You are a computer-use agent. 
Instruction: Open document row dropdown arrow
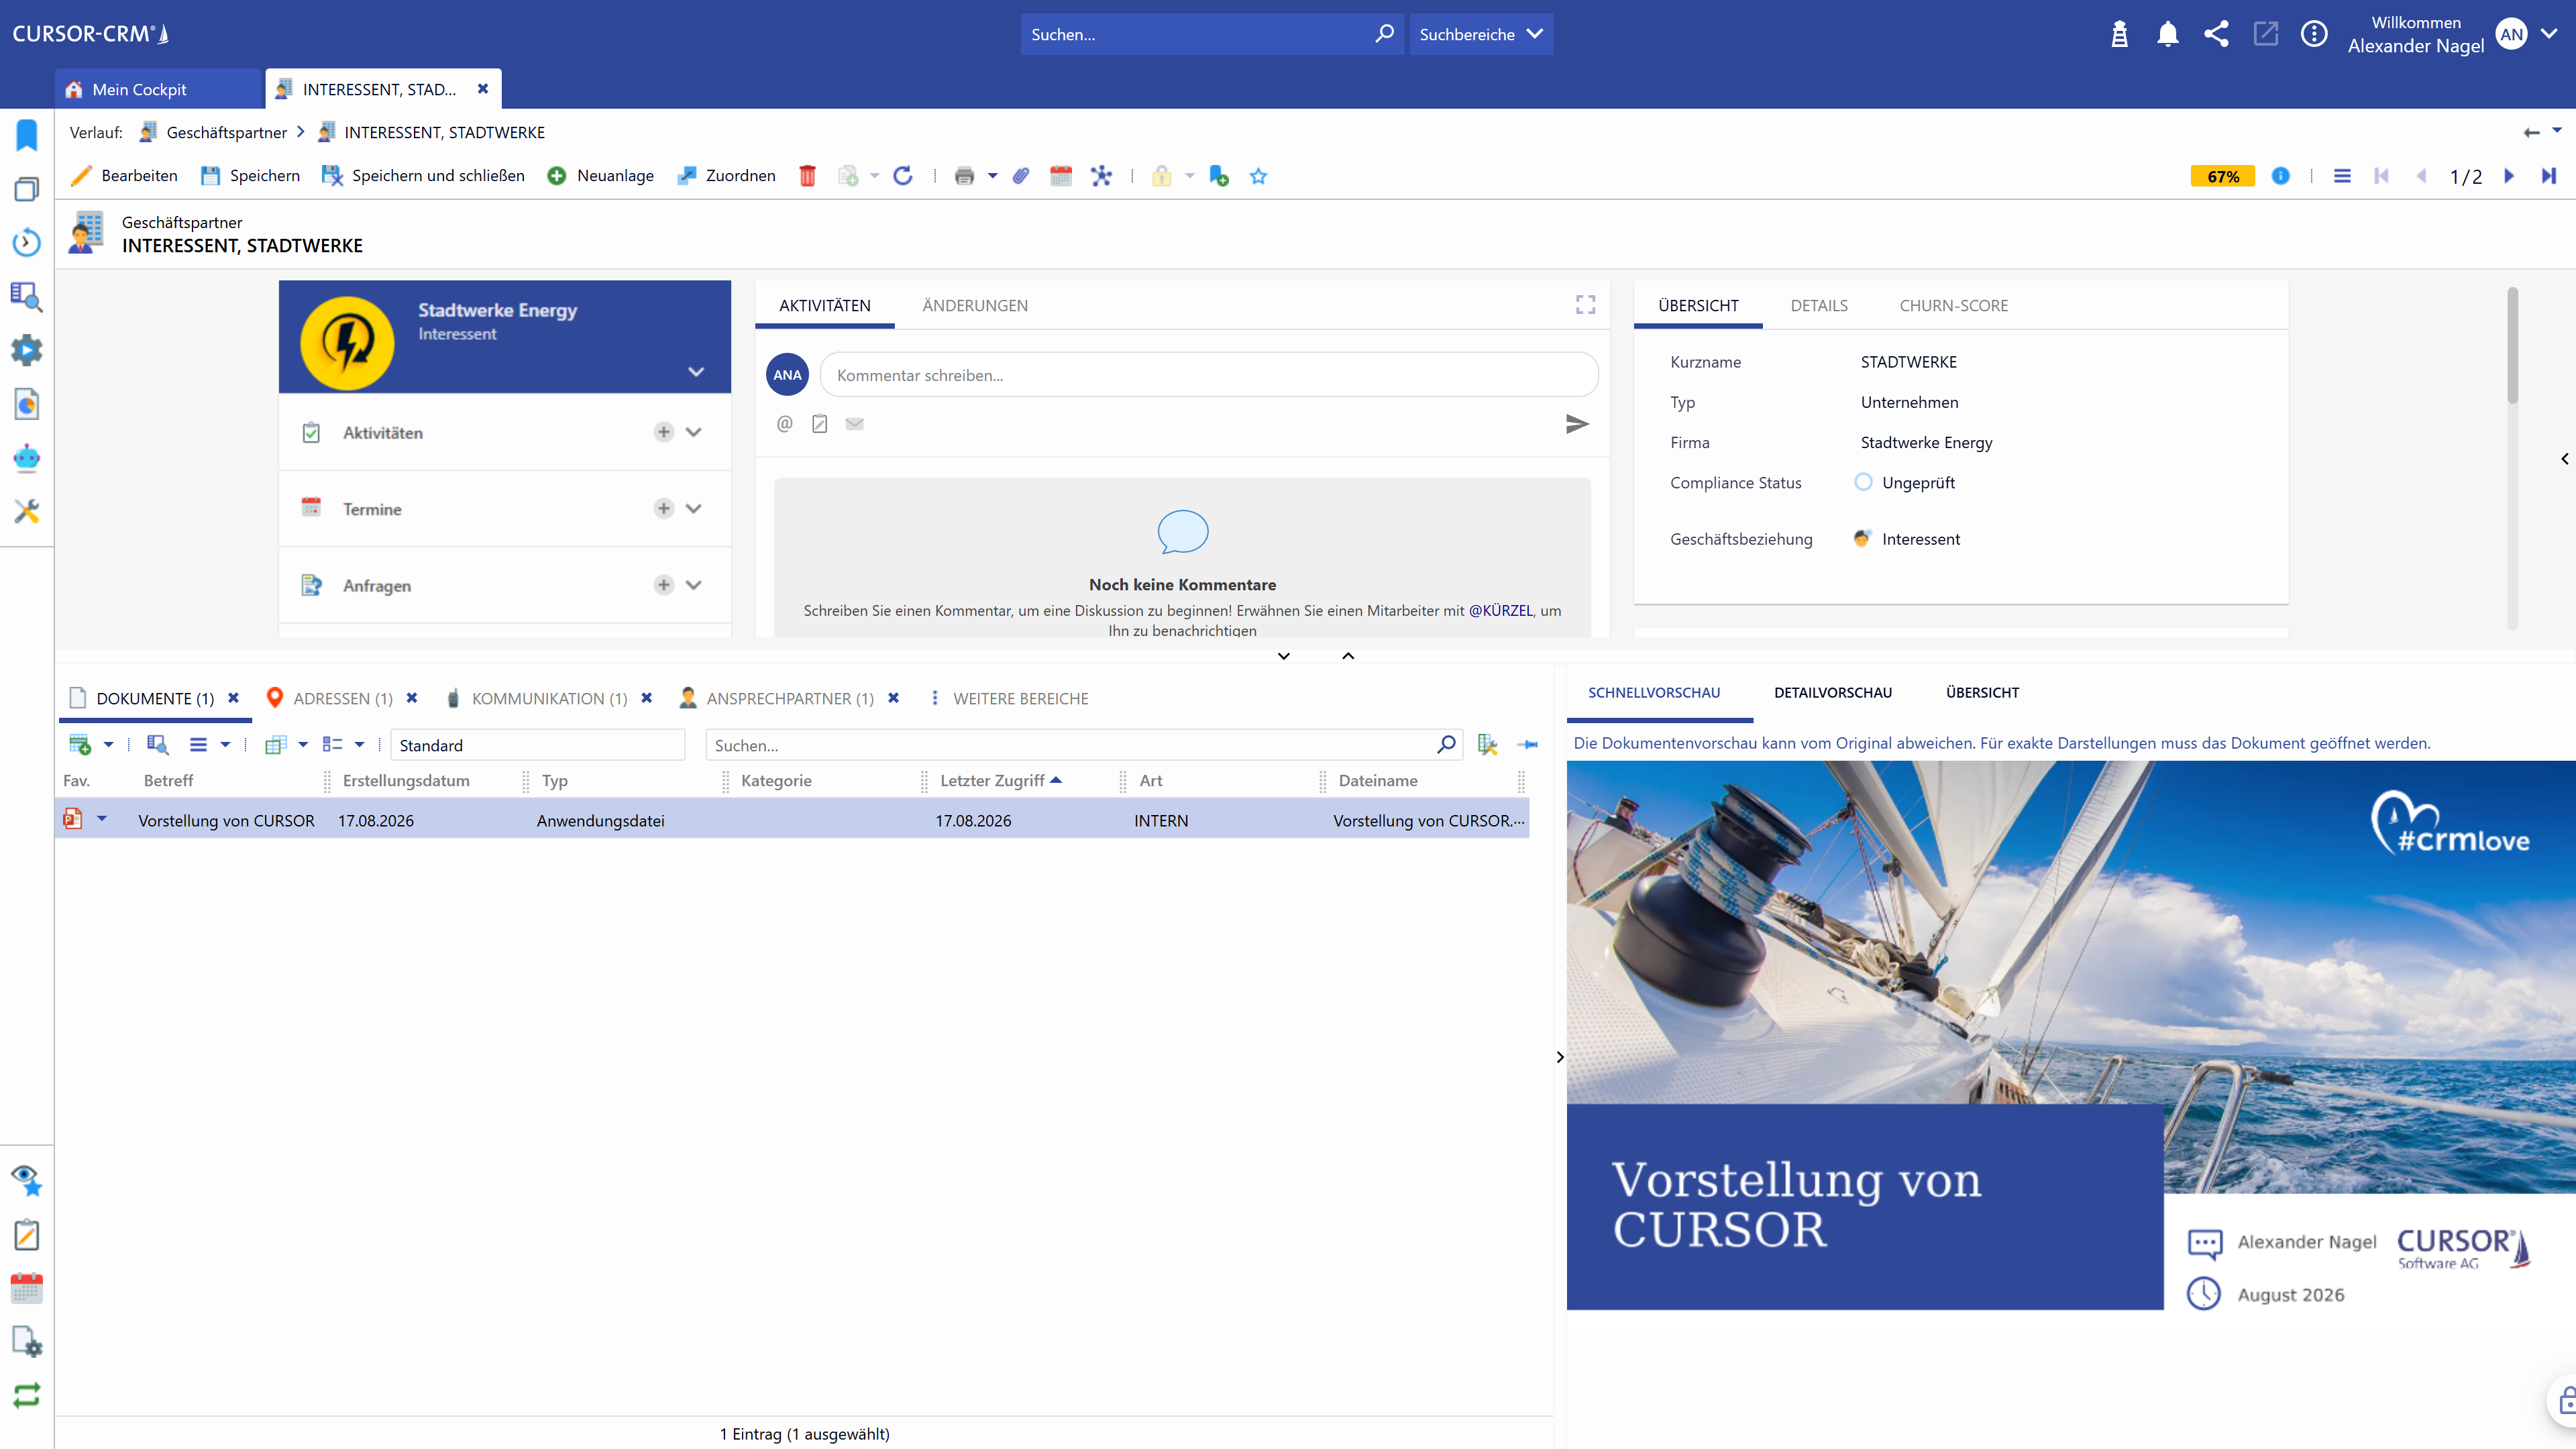point(102,819)
